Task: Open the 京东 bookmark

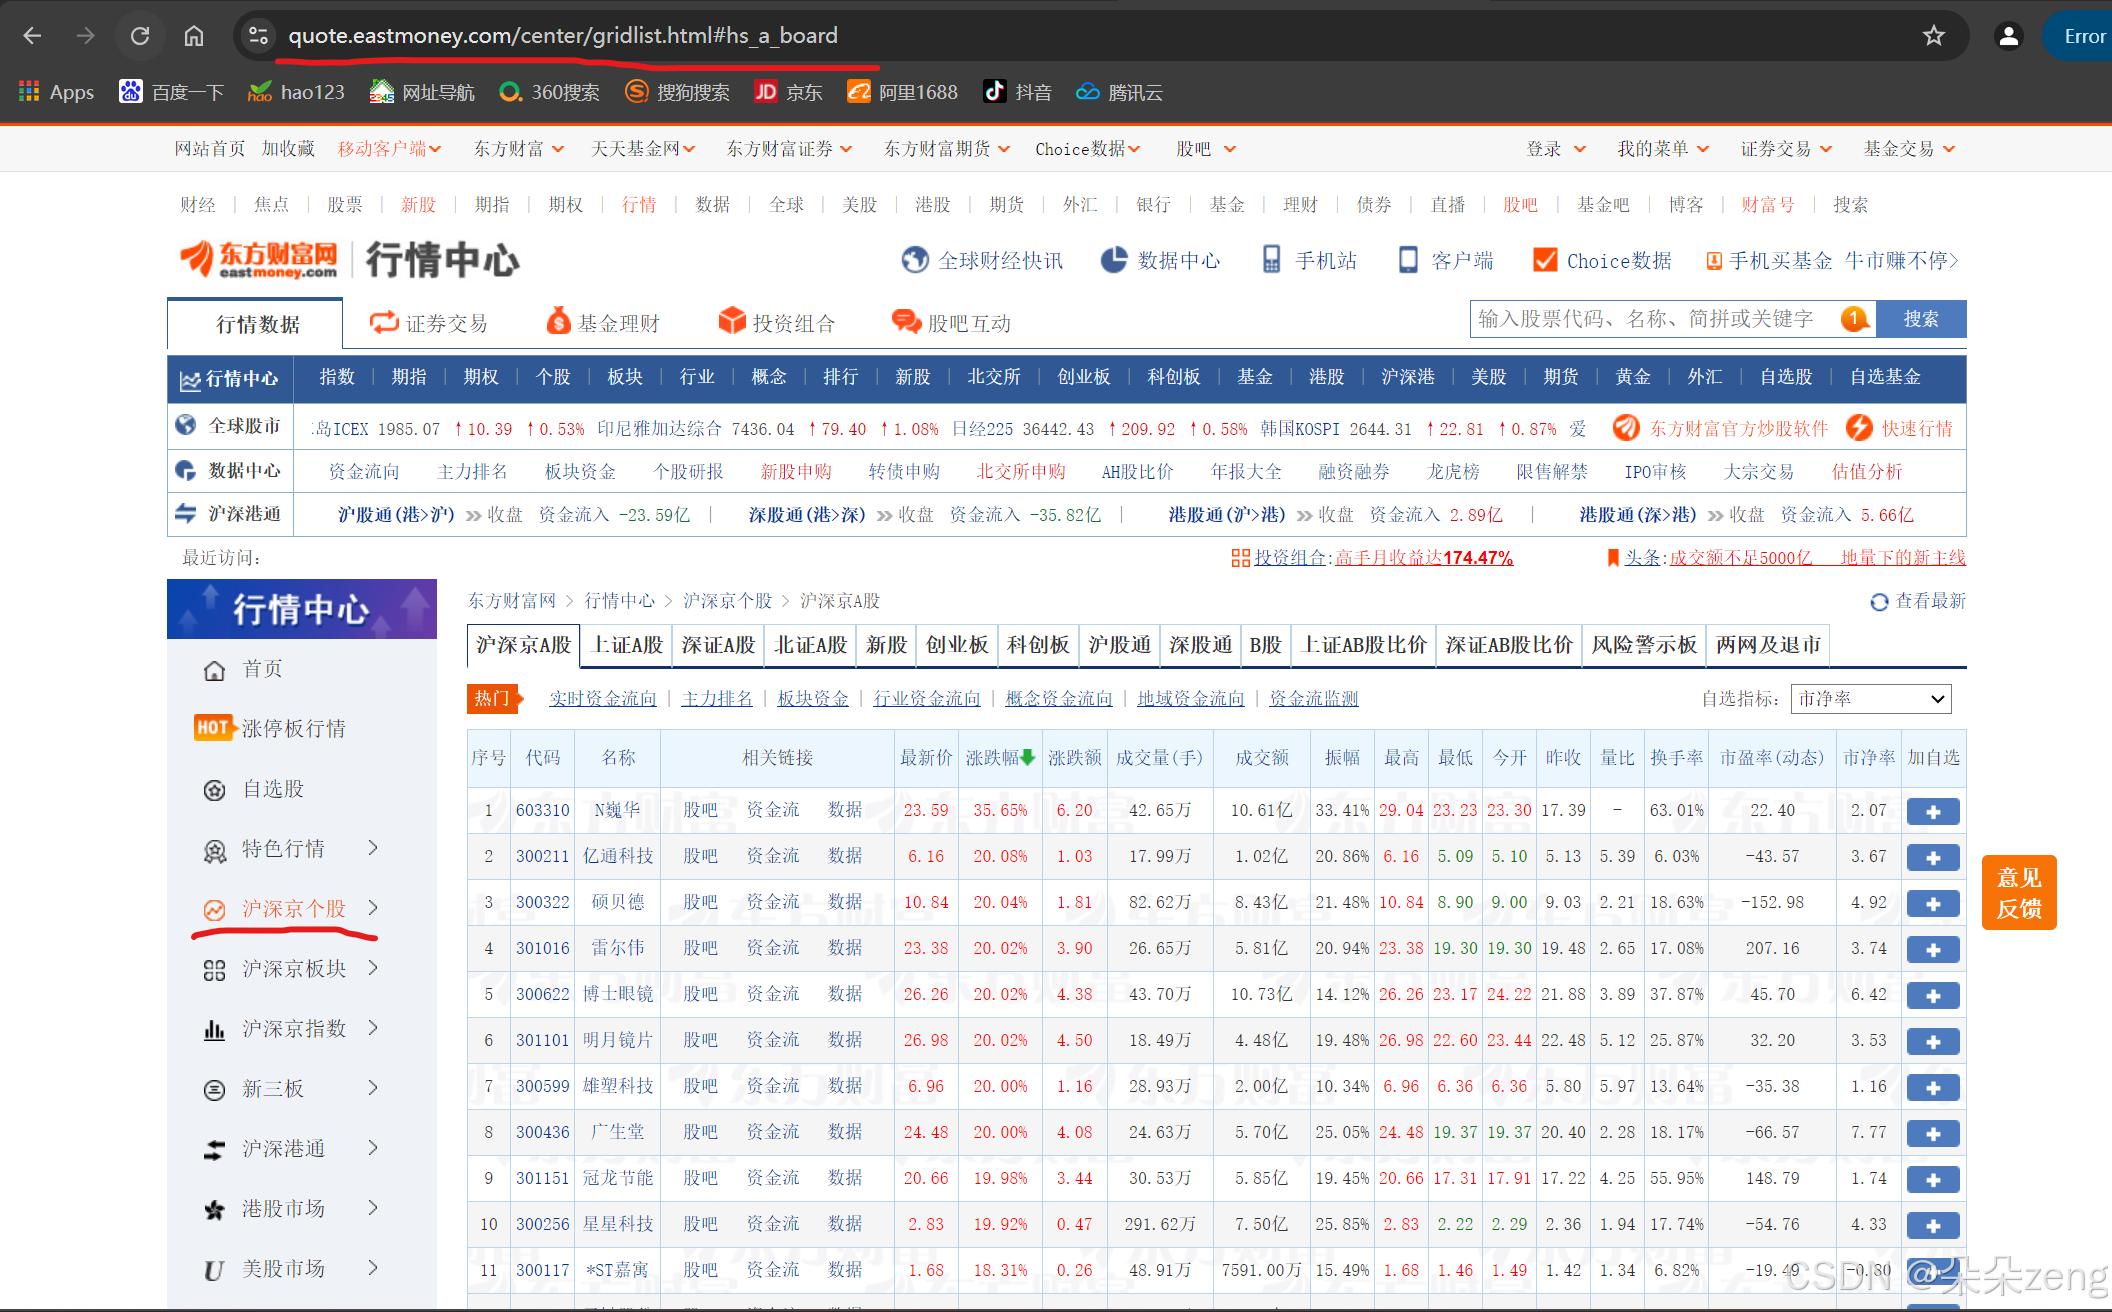Action: coord(788,92)
